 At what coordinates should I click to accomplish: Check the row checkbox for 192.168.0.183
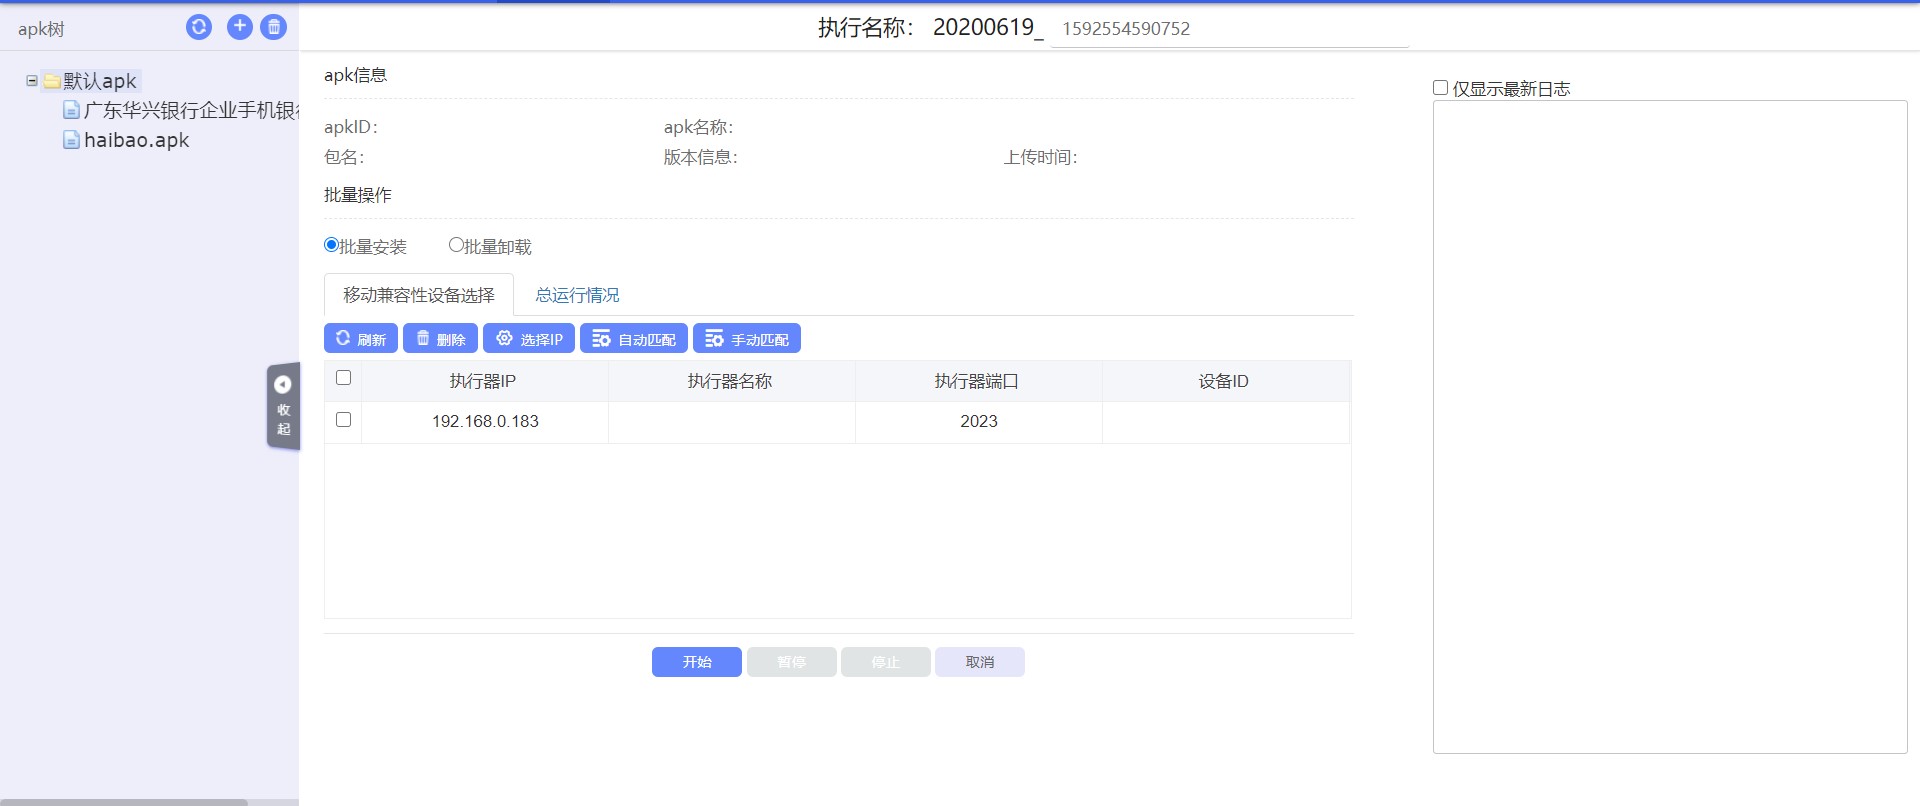[344, 420]
